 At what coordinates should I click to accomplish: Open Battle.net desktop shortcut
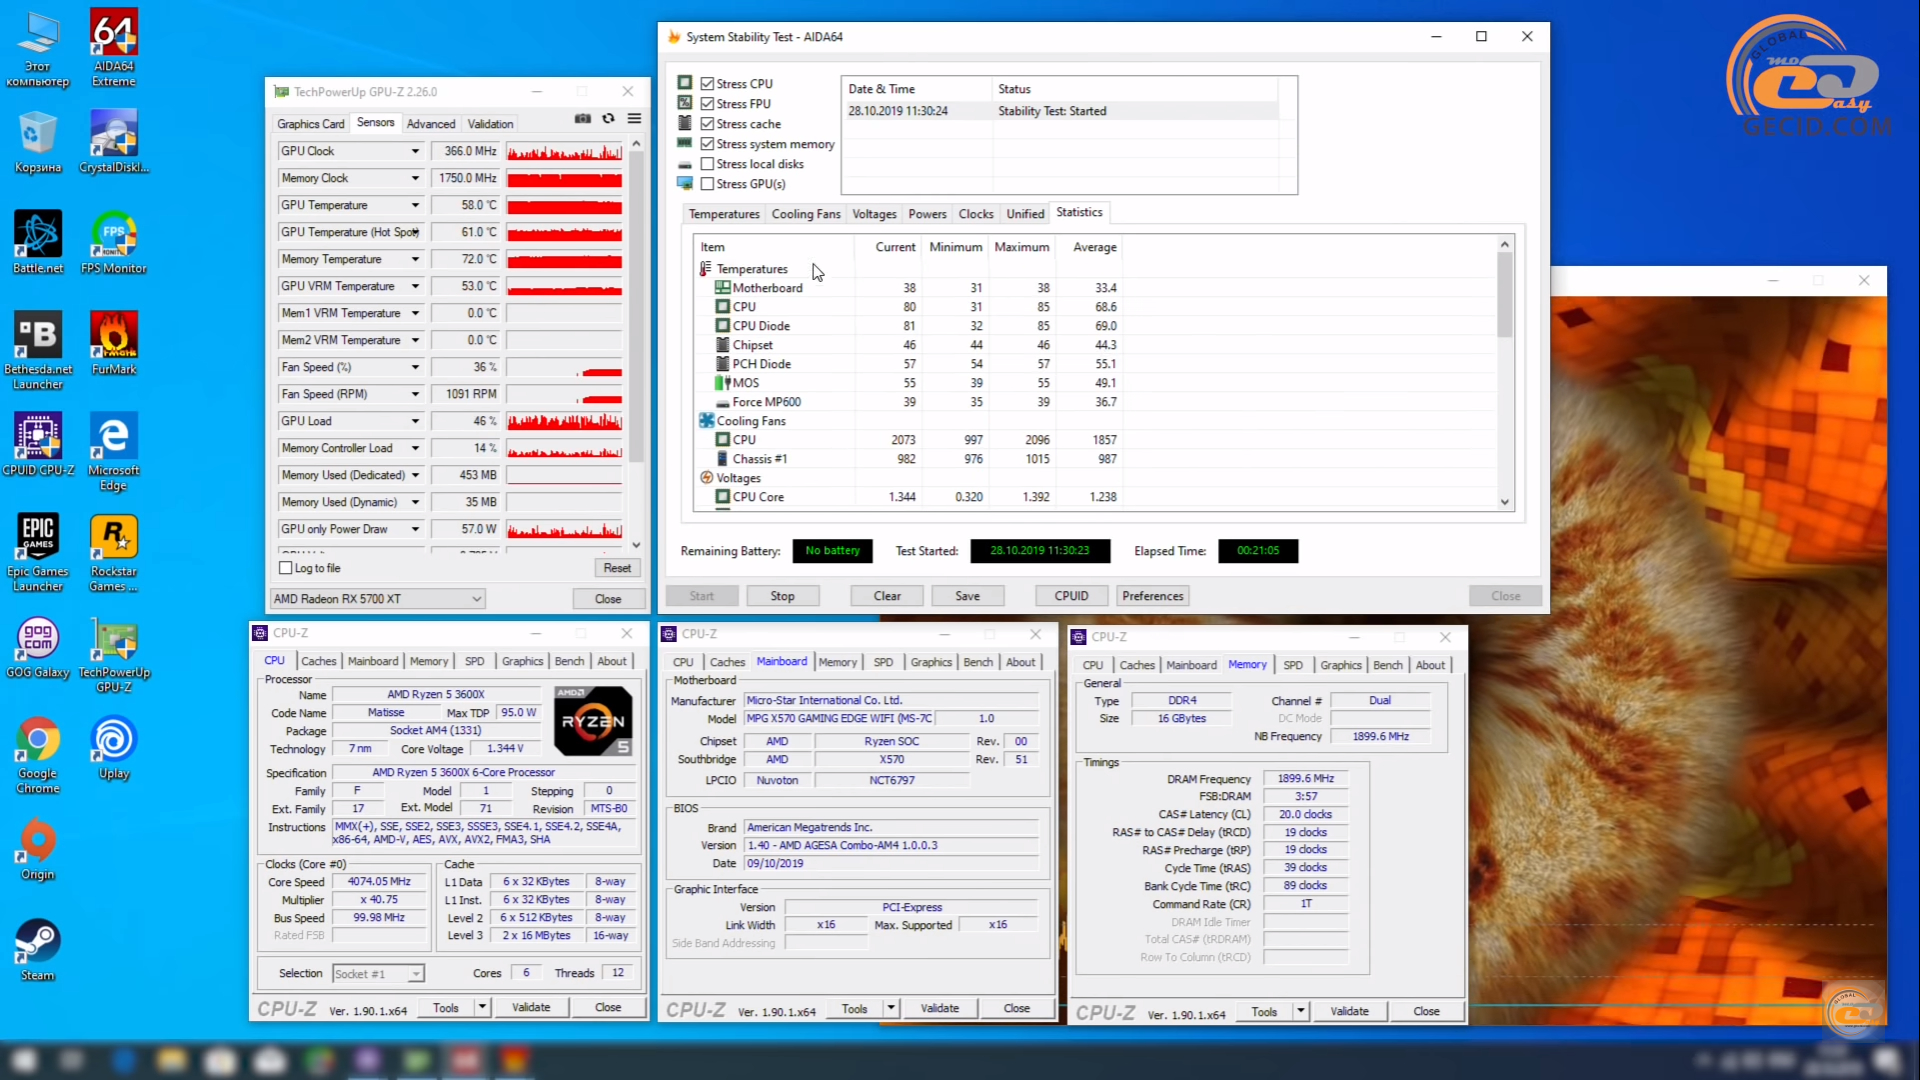(x=38, y=242)
